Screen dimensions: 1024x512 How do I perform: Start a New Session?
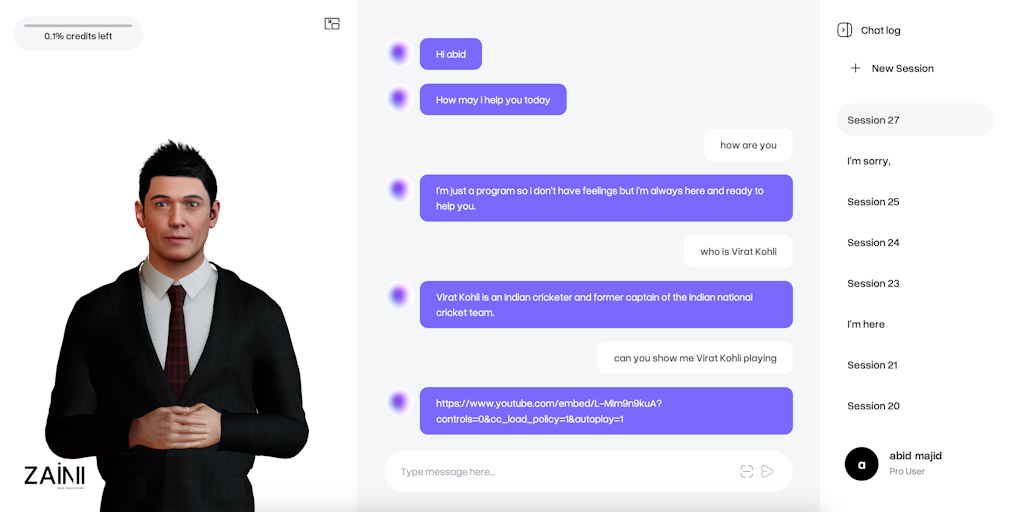pyautogui.click(x=892, y=68)
